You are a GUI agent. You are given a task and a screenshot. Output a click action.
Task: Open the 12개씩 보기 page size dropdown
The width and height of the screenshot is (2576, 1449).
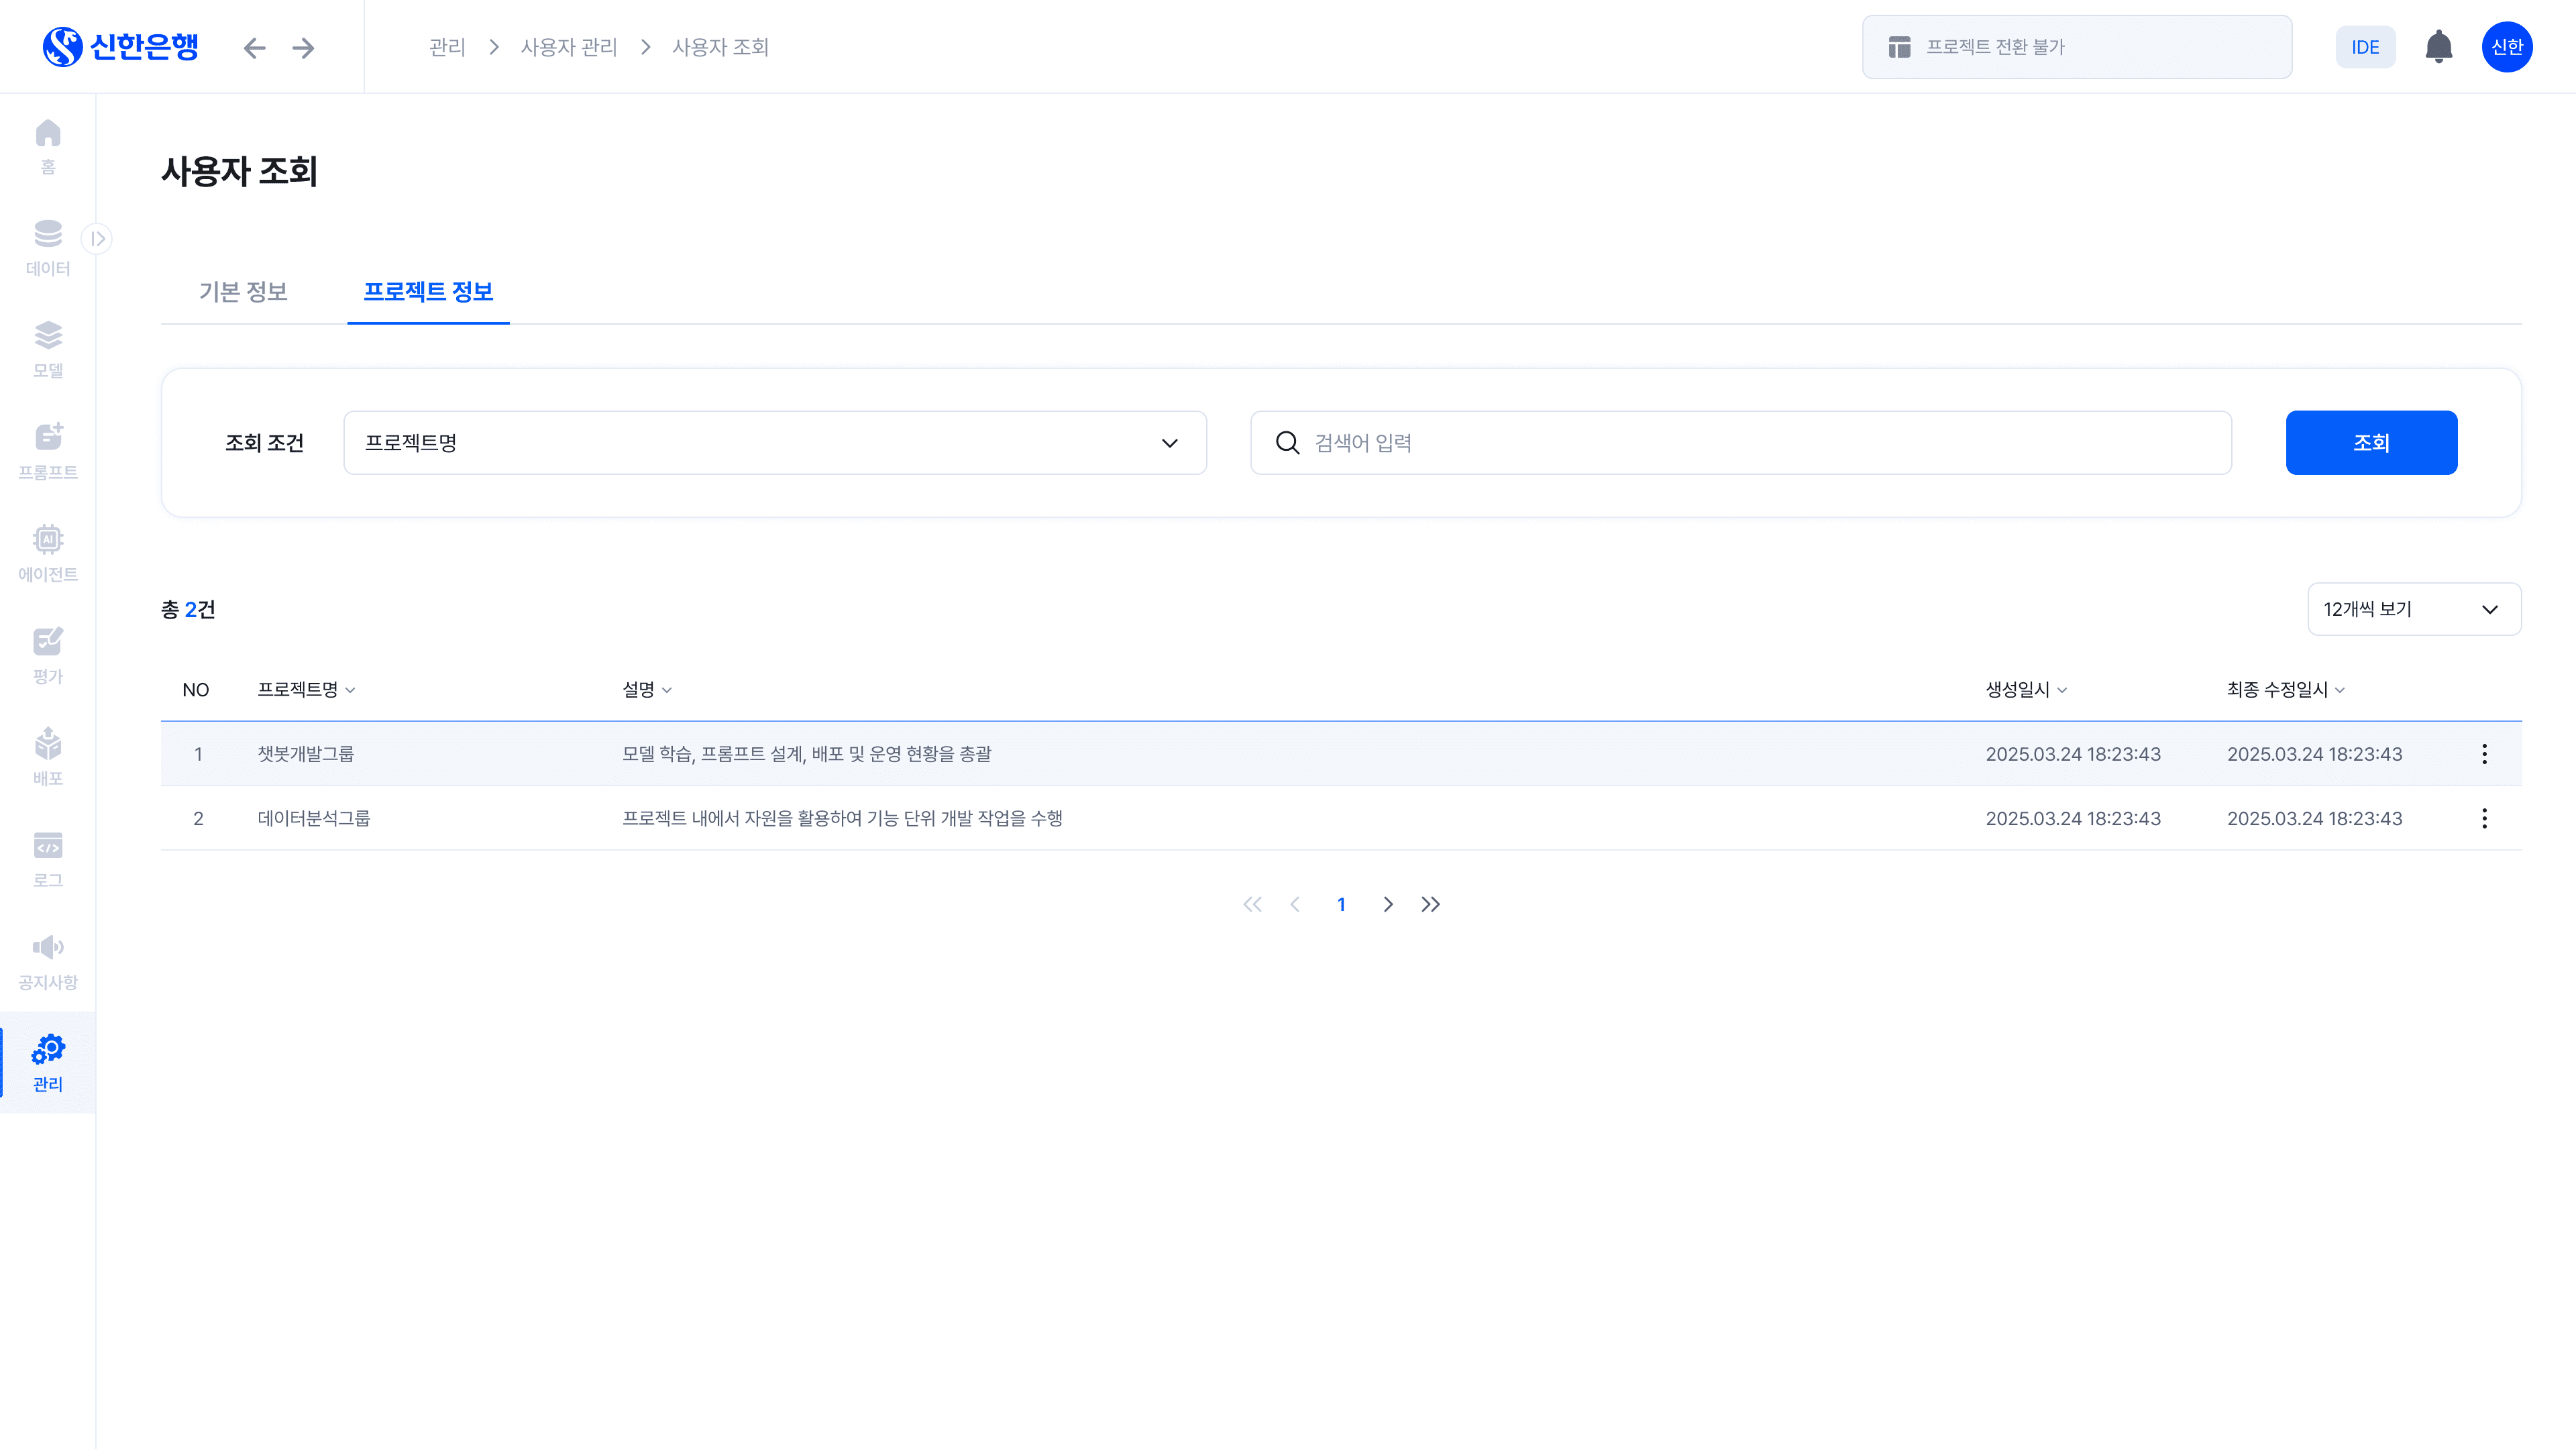point(2413,609)
